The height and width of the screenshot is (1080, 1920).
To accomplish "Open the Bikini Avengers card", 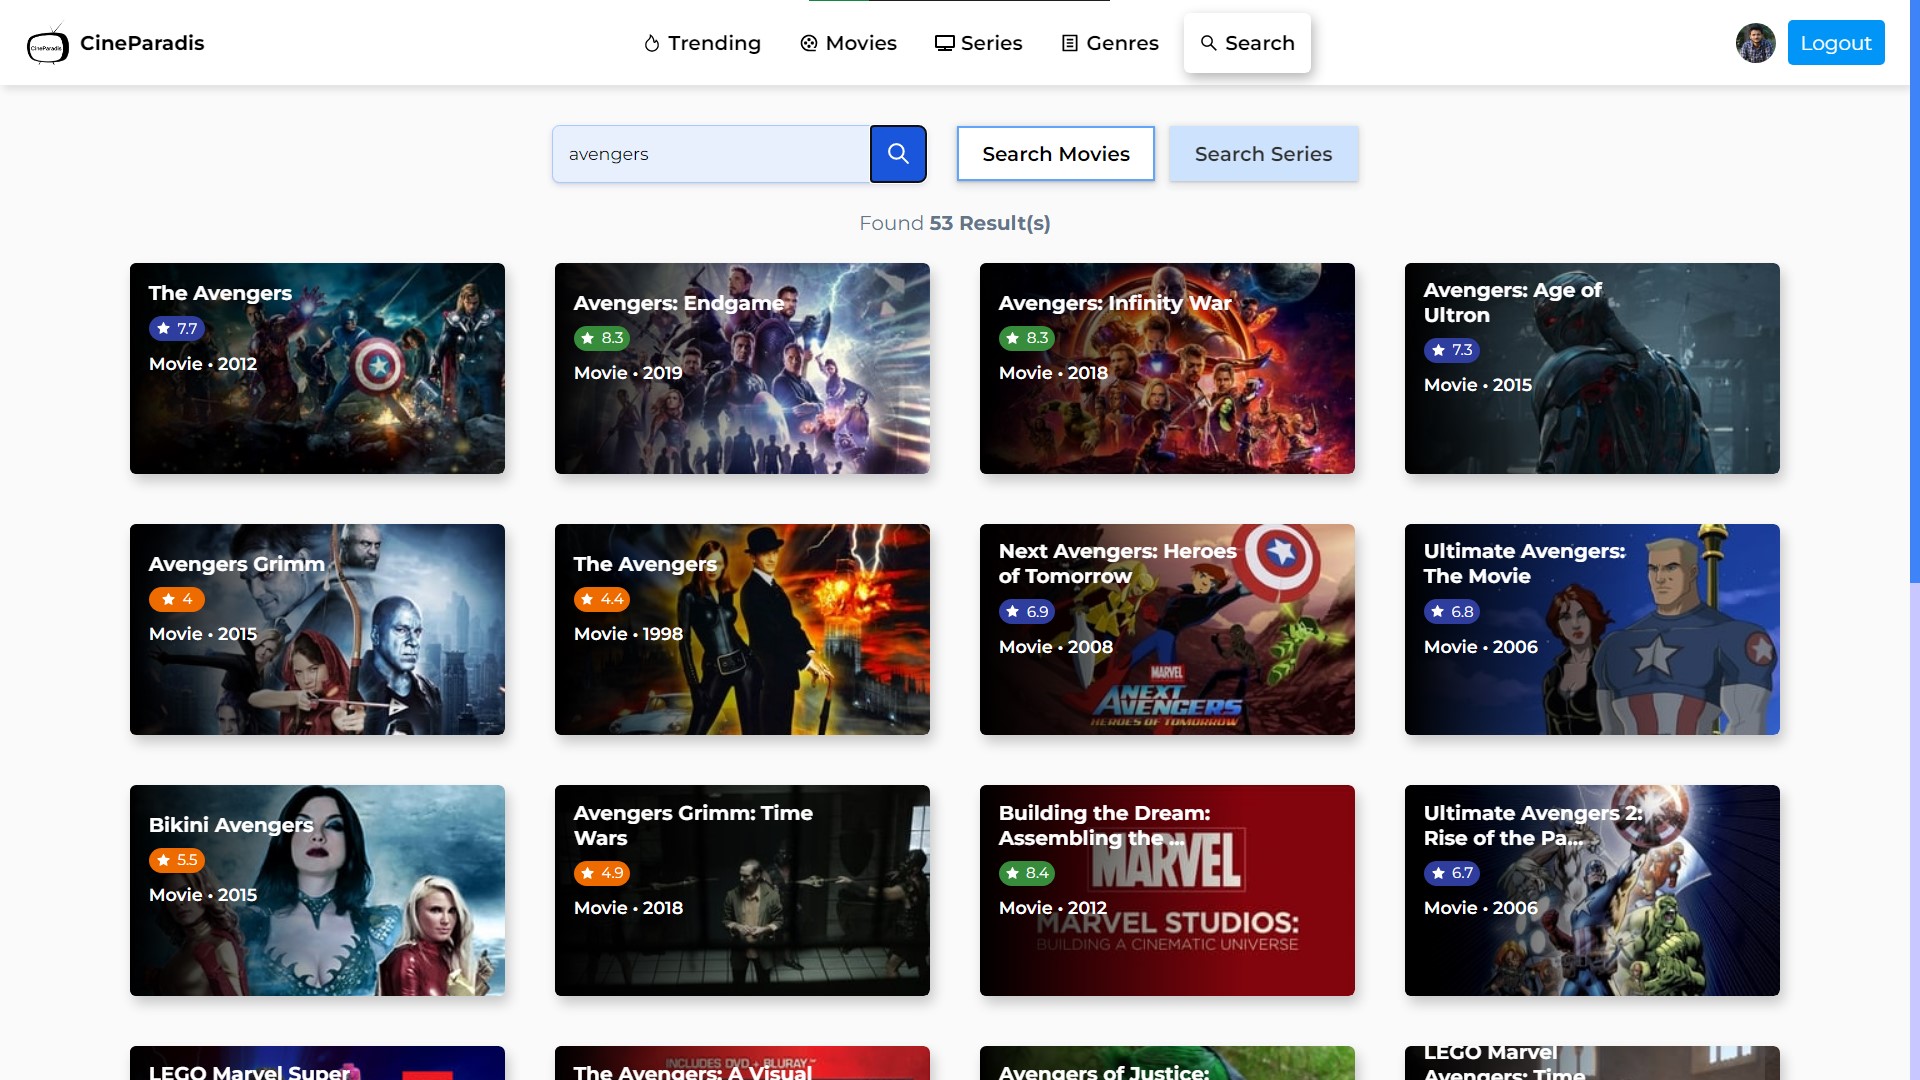I will (317, 891).
